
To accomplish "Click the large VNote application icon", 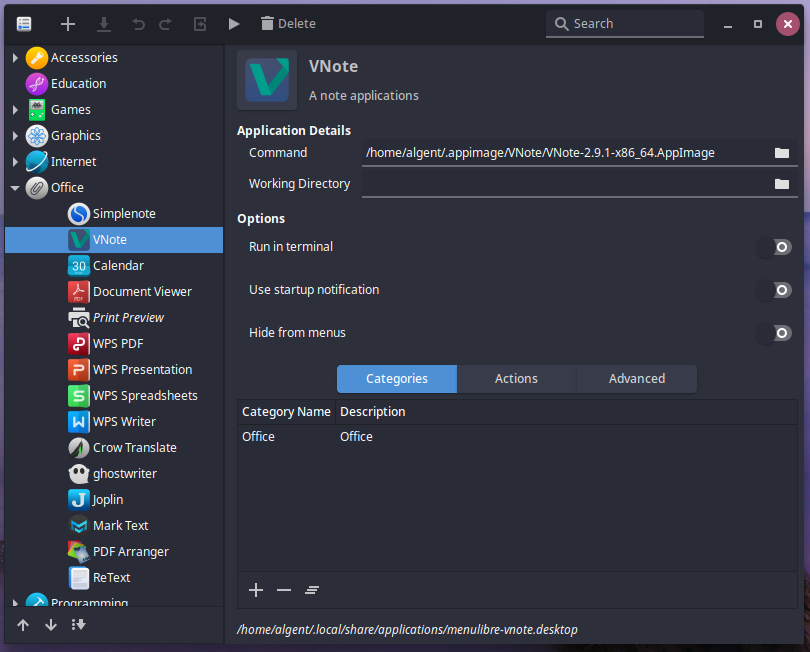I will pyautogui.click(x=267, y=80).
